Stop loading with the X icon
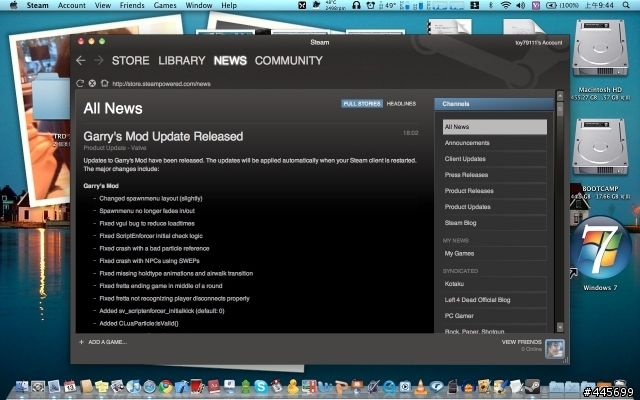 (92, 83)
